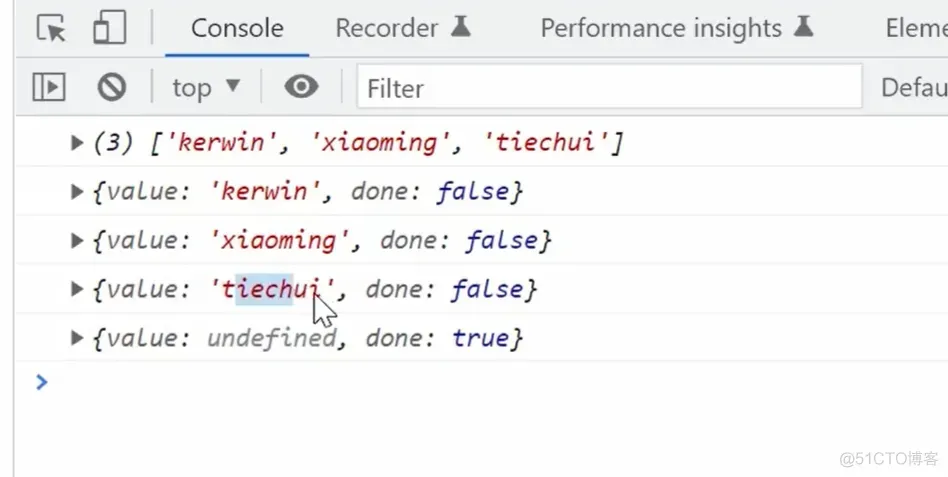The width and height of the screenshot is (948, 477).
Task: Expand the object with done: true
Action: [77, 339]
